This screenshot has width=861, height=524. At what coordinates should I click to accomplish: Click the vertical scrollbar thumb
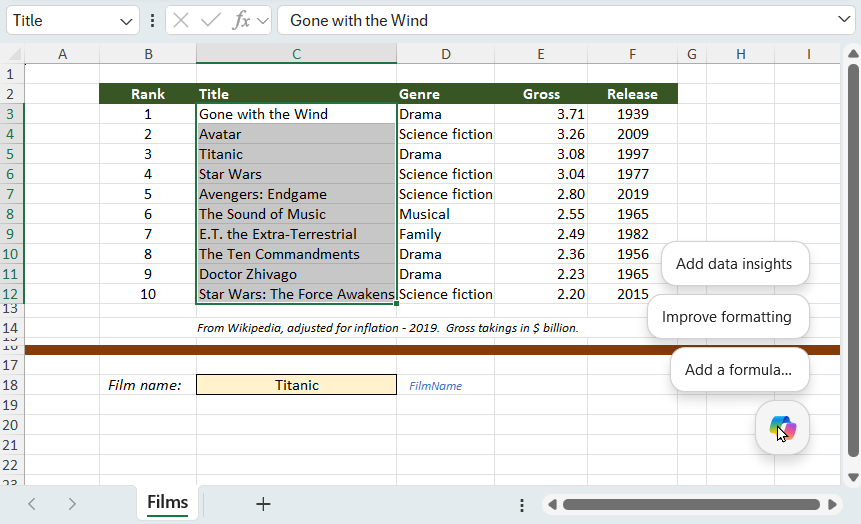[x=853, y=261]
